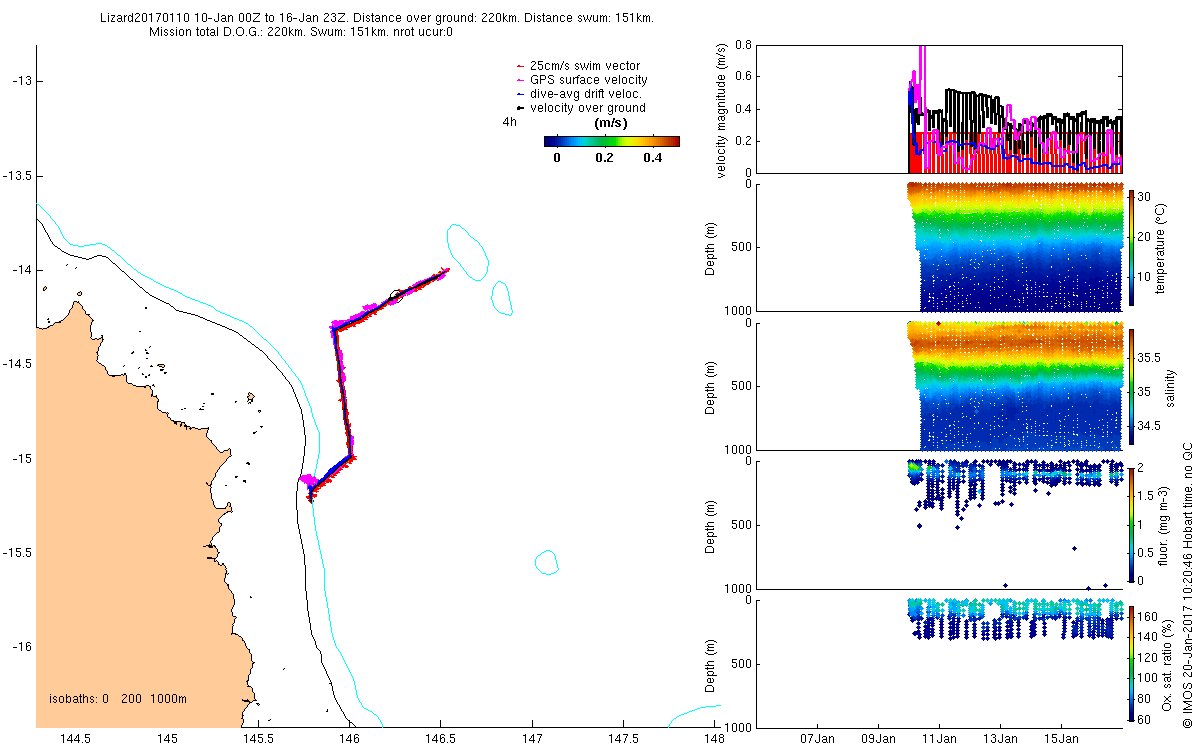Click the '15Jan' time axis label
Viewport: 1200px width, 750px height.
point(1062,739)
